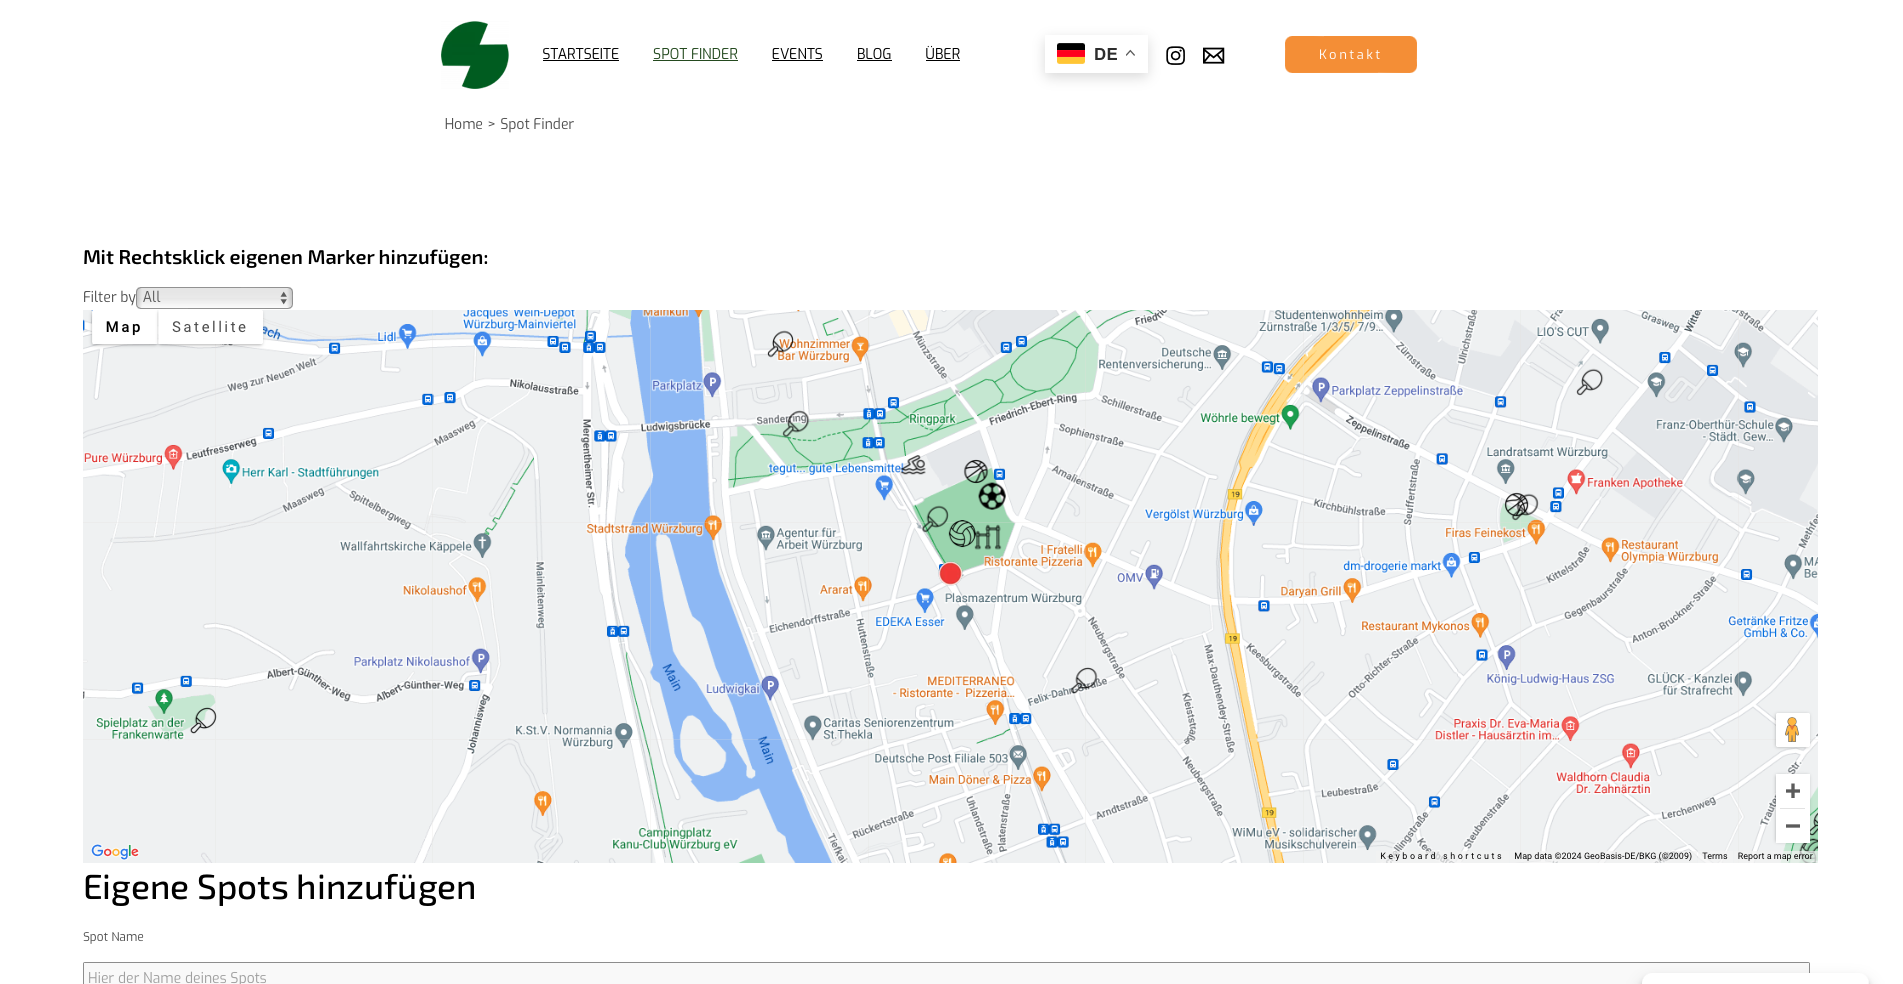Go to the Blog page
This screenshot has width=1903, height=984.
(873, 54)
